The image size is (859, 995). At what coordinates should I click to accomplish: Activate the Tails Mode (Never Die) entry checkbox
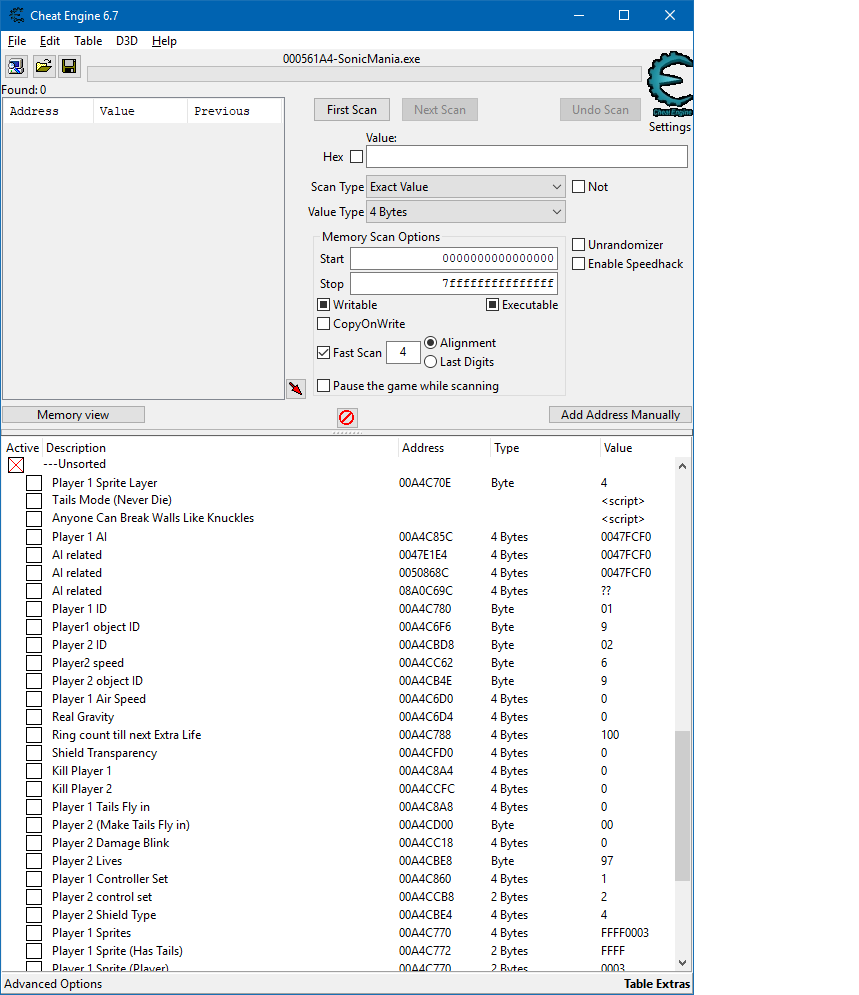pos(34,501)
